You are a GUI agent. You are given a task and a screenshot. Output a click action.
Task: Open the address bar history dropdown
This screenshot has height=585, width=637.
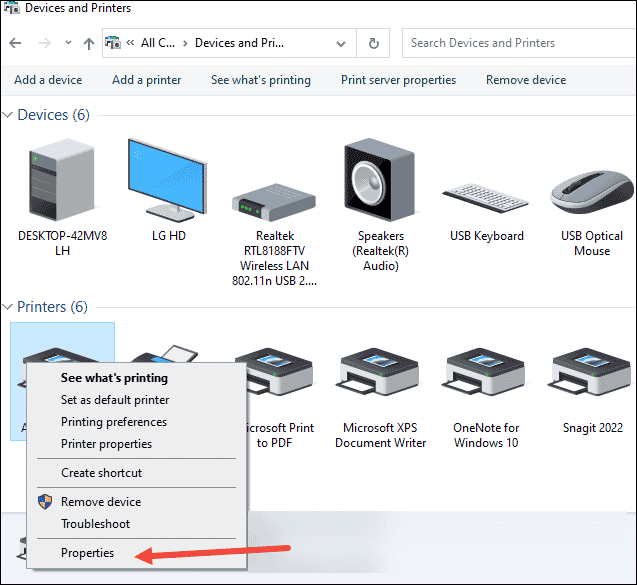tap(341, 43)
